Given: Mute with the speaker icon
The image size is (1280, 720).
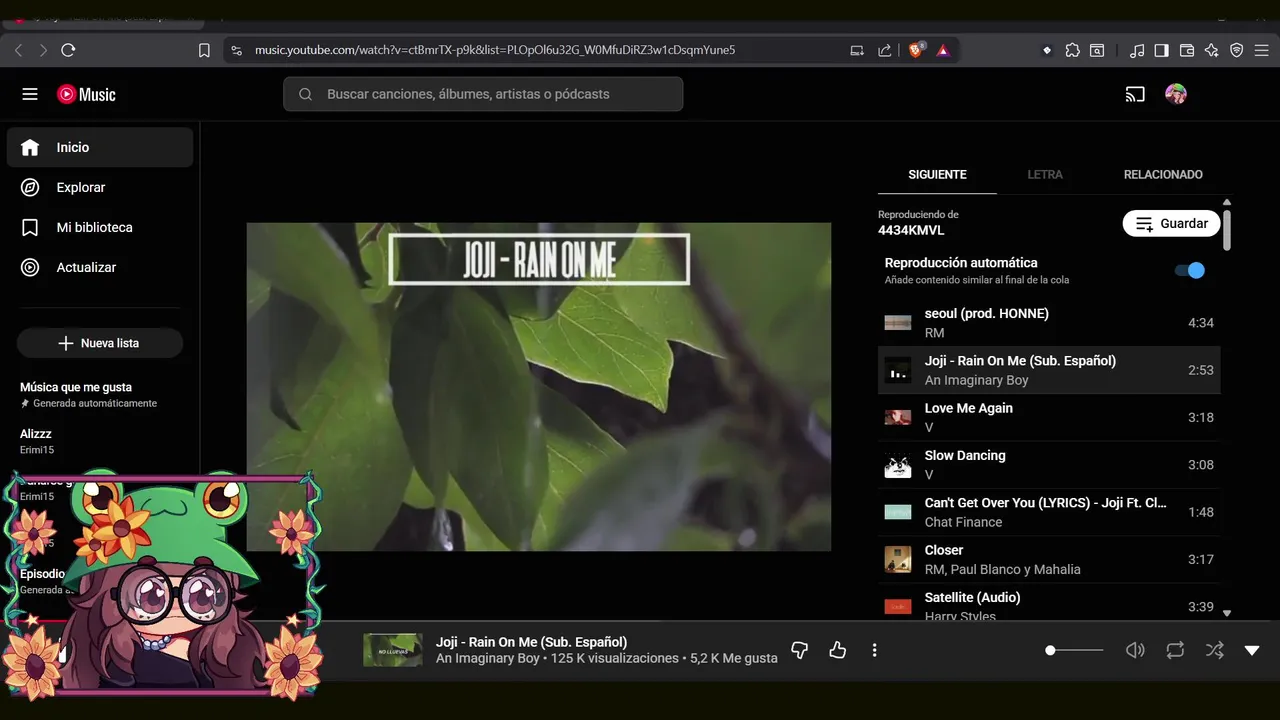Looking at the screenshot, I should 1135,650.
